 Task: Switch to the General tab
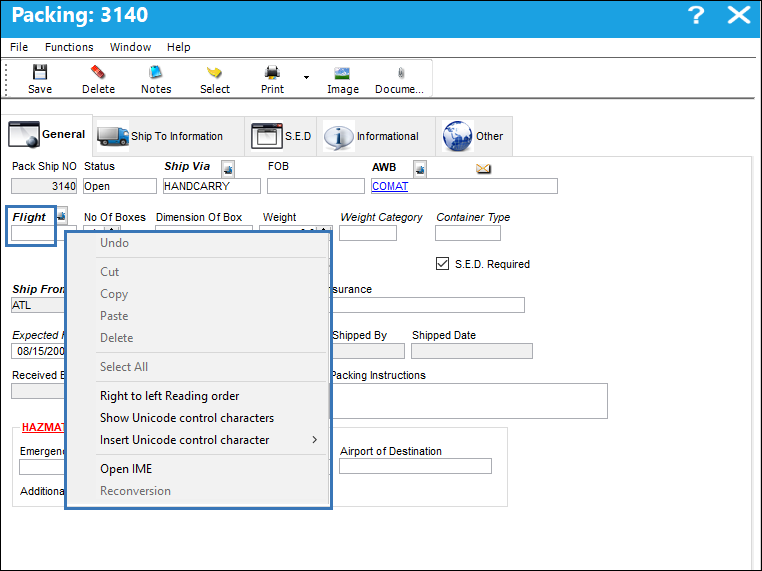point(47,135)
